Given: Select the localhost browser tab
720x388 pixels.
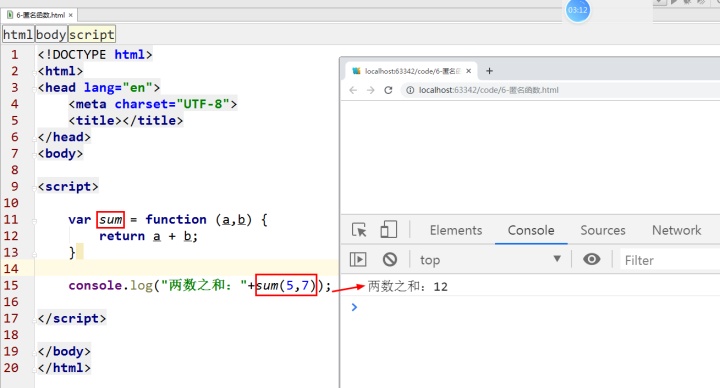Looking at the screenshot, I should (411, 71).
